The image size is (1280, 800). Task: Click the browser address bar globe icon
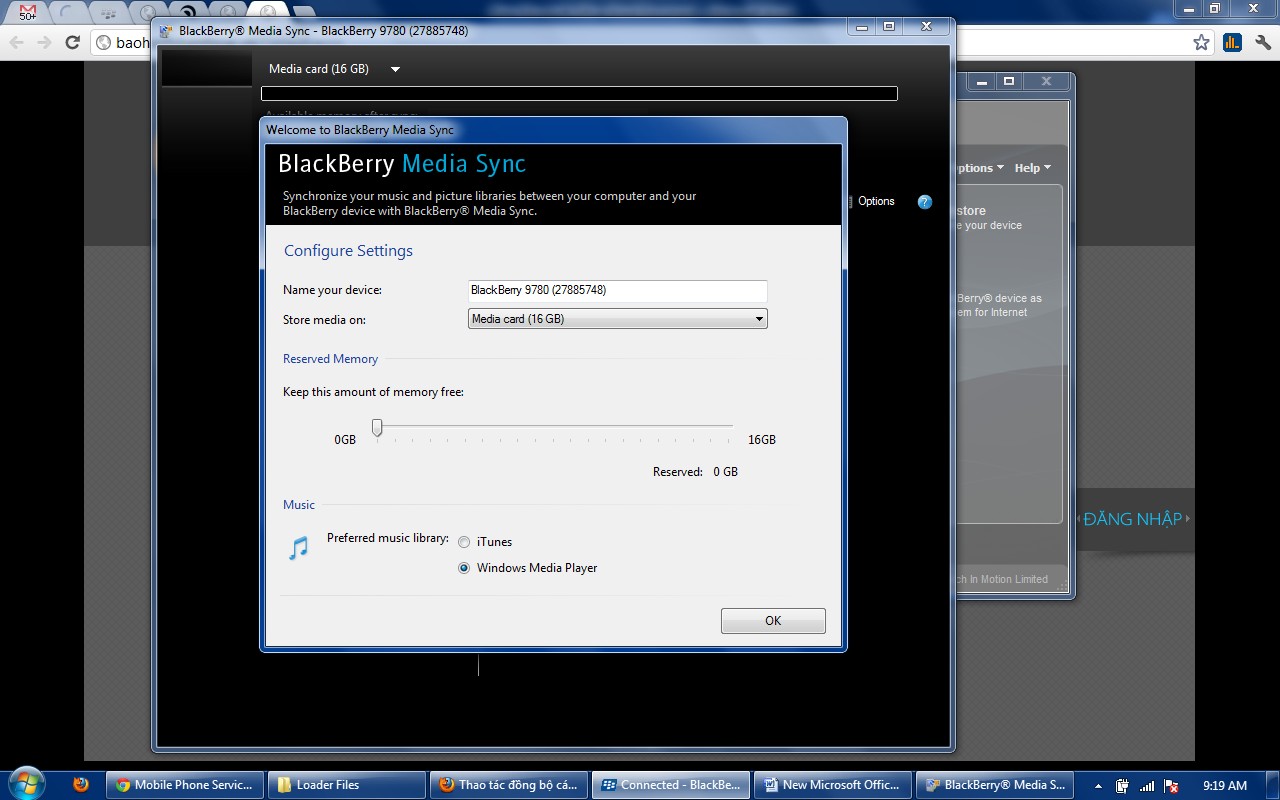pos(103,42)
